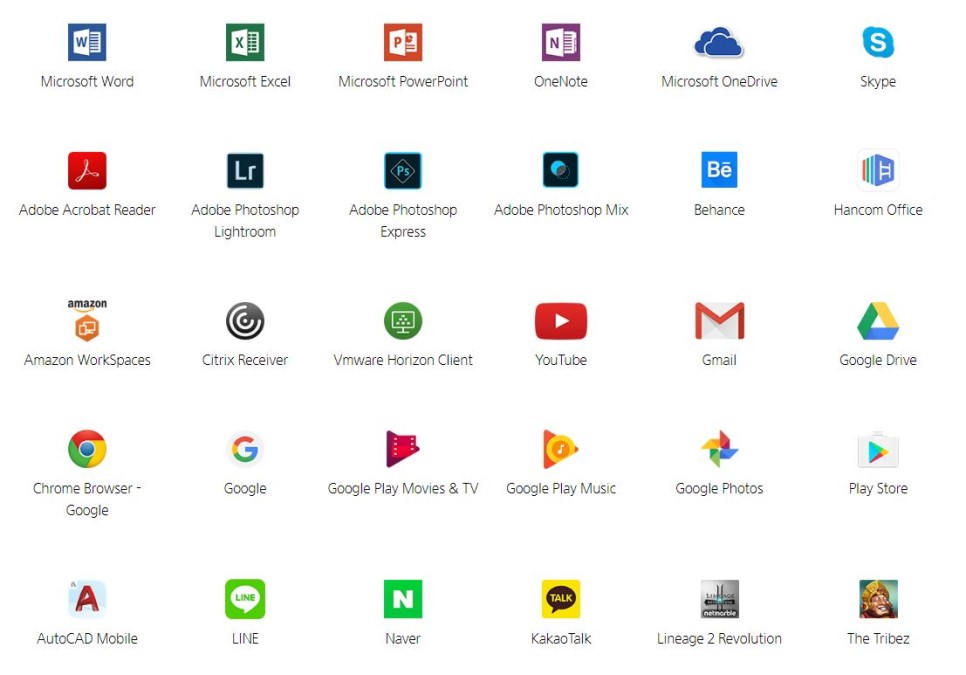This screenshot has height=675, width=966.
Task: Open the Adobe Acrobat Reader icon
Action: coord(87,170)
